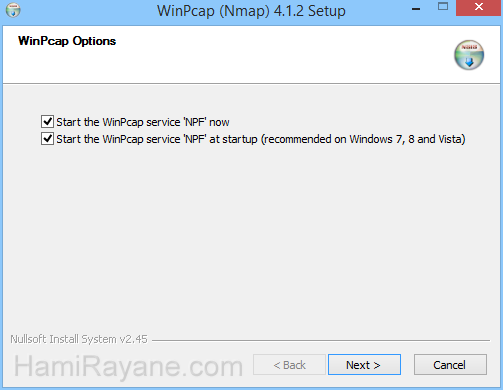
Task: Click the "Nullsoft Install System v2.45" text
Action: coord(79,339)
